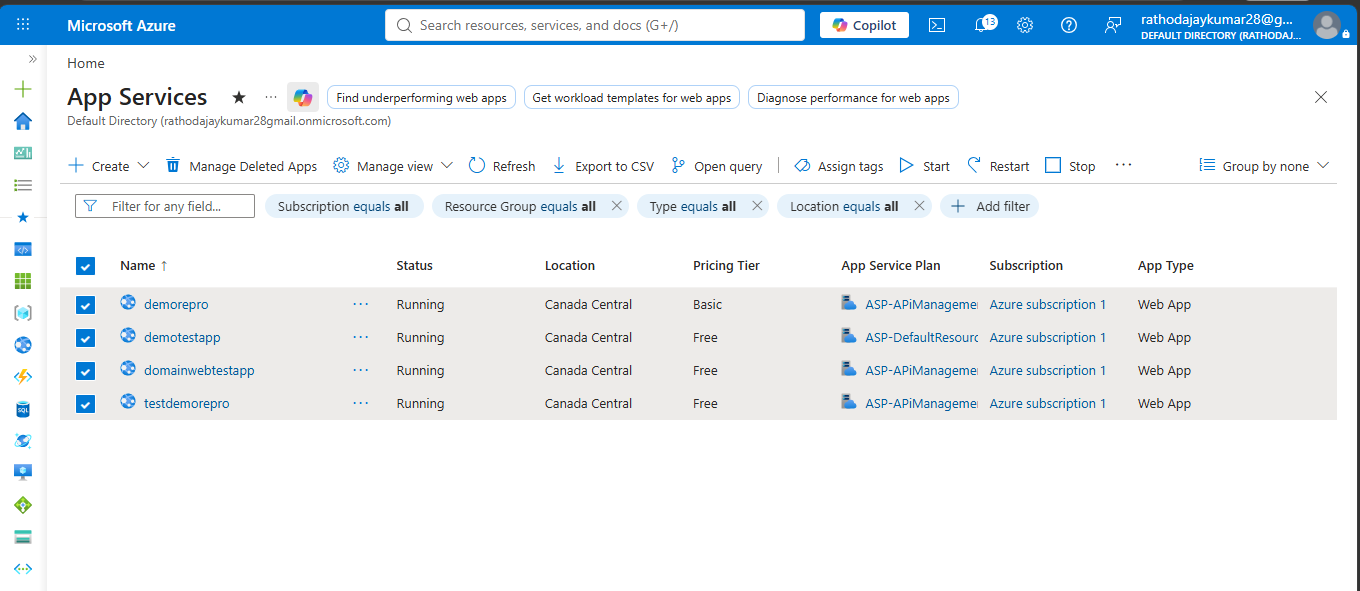Open Resource groups cube icon in sidebar

[23, 313]
